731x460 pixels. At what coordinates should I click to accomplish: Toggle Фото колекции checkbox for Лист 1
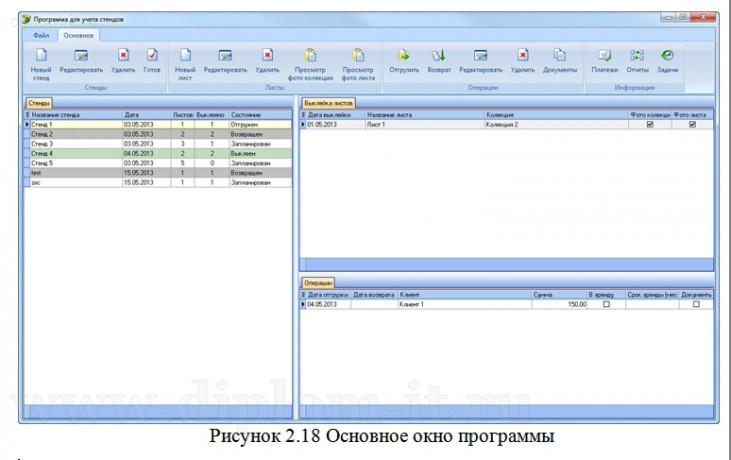(650, 124)
